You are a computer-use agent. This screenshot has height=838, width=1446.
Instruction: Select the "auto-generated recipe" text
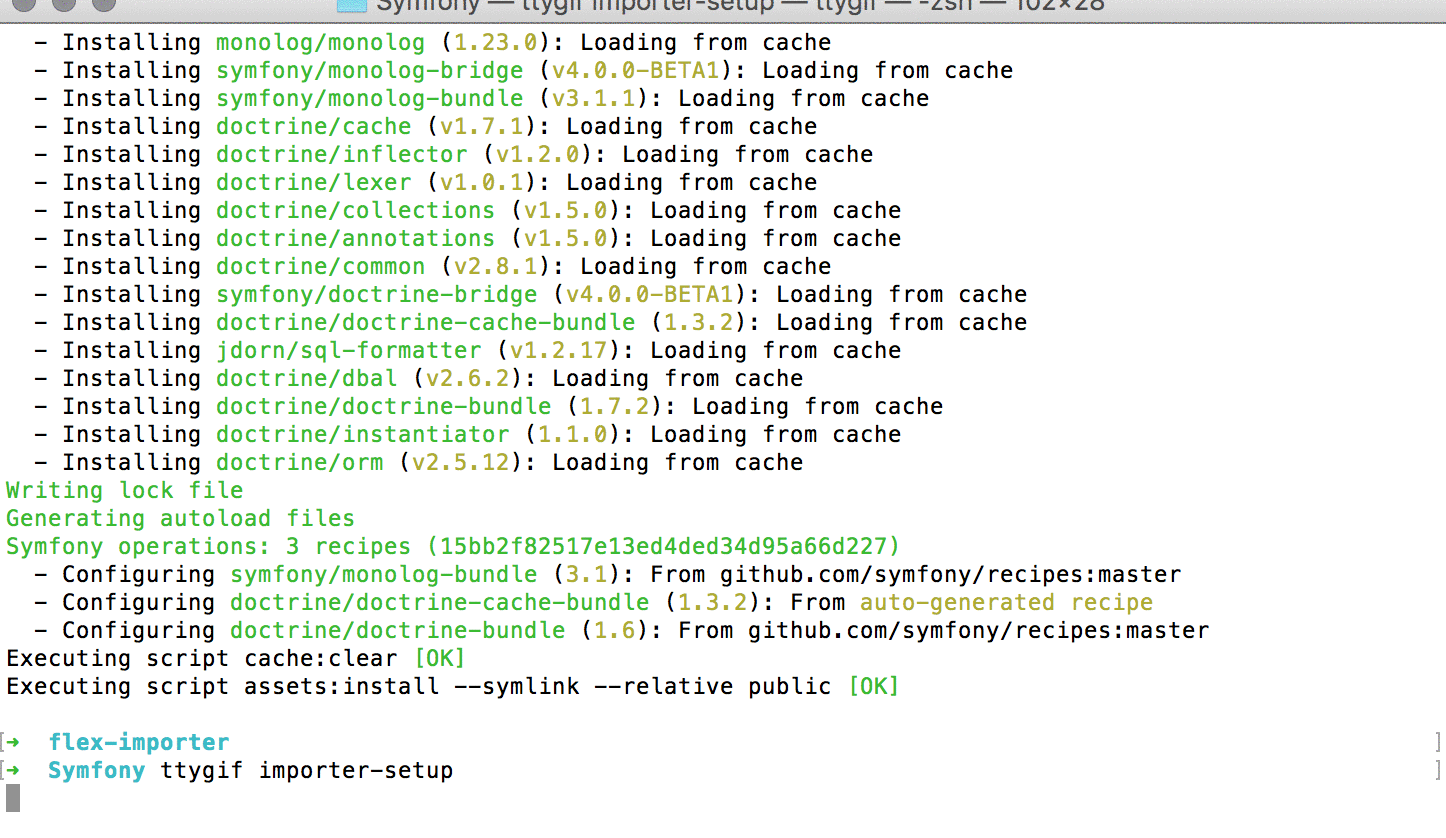pyautogui.click(x=1006, y=603)
